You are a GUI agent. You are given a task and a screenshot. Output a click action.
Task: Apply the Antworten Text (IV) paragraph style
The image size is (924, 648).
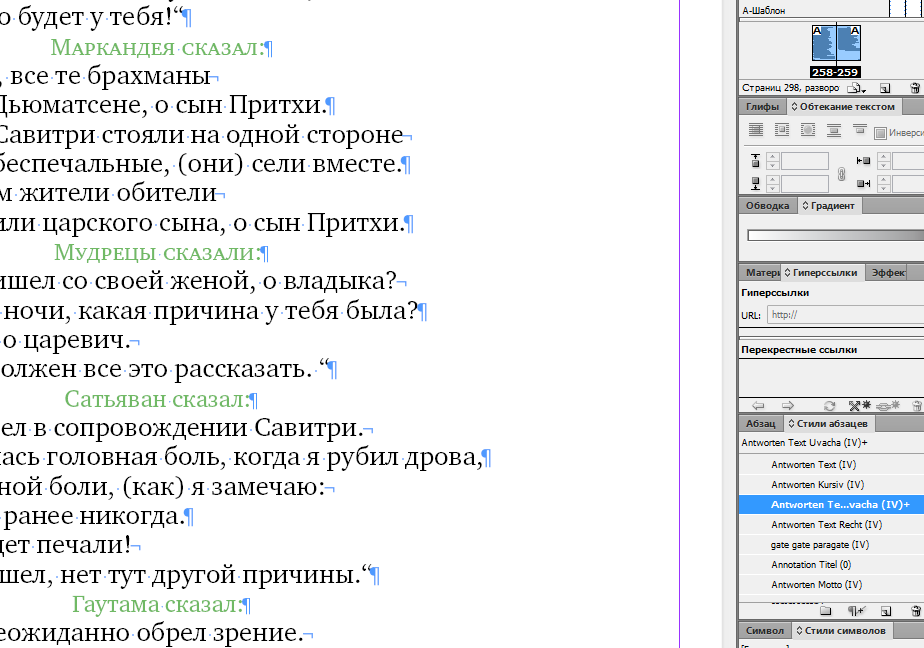pyautogui.click(x=831, y=465)
